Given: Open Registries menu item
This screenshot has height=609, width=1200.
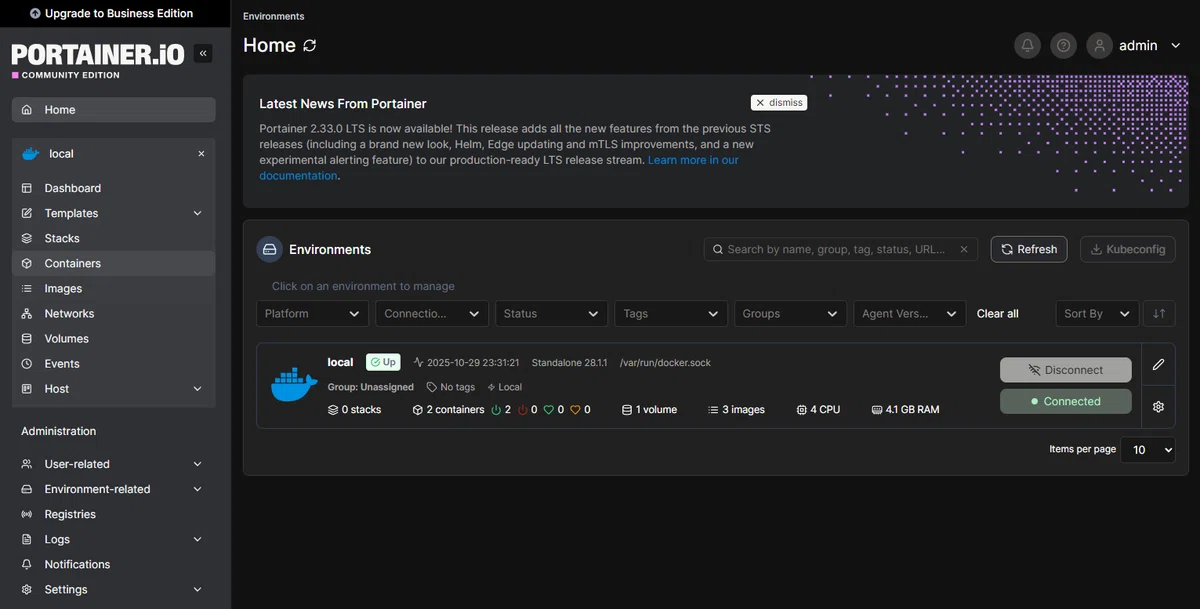Looking at the screenshot, I should pos(113,514).
